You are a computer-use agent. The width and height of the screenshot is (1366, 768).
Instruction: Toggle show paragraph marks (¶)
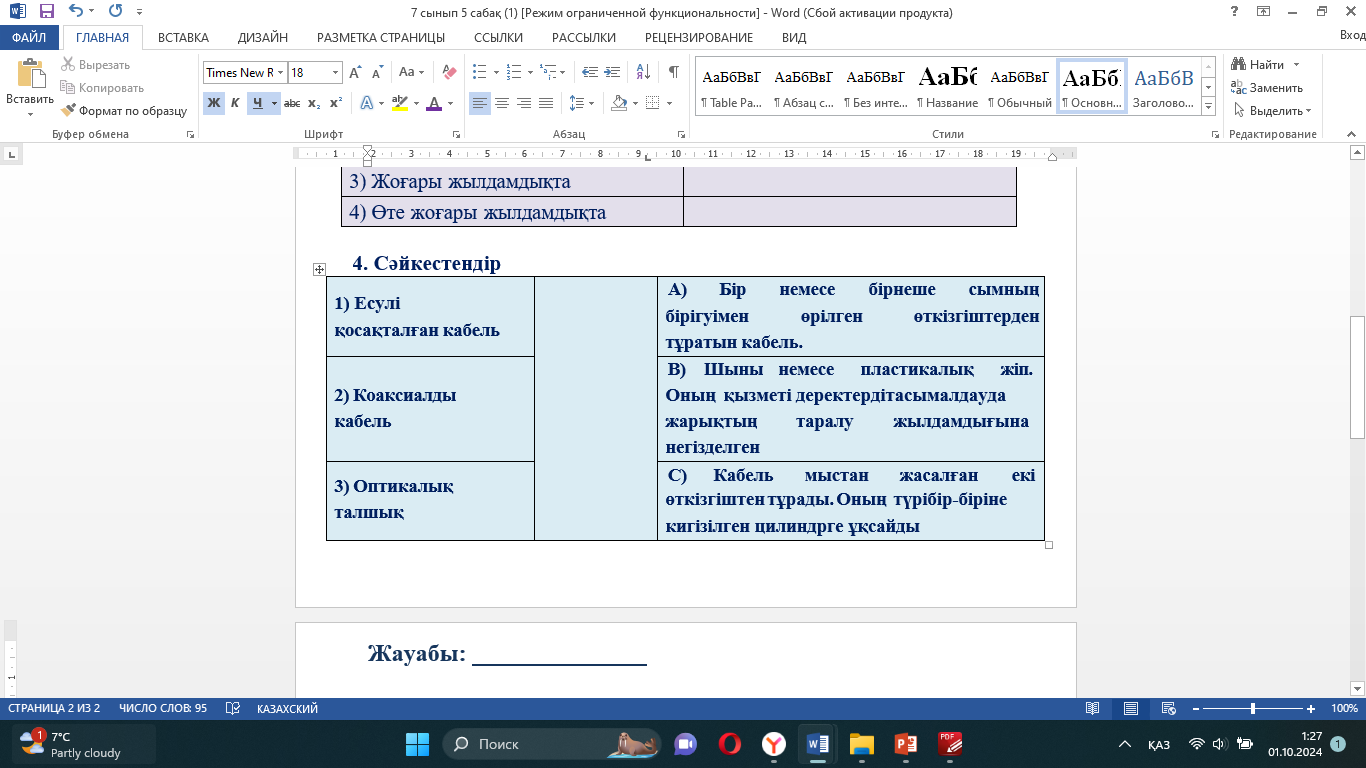[674, 73]
